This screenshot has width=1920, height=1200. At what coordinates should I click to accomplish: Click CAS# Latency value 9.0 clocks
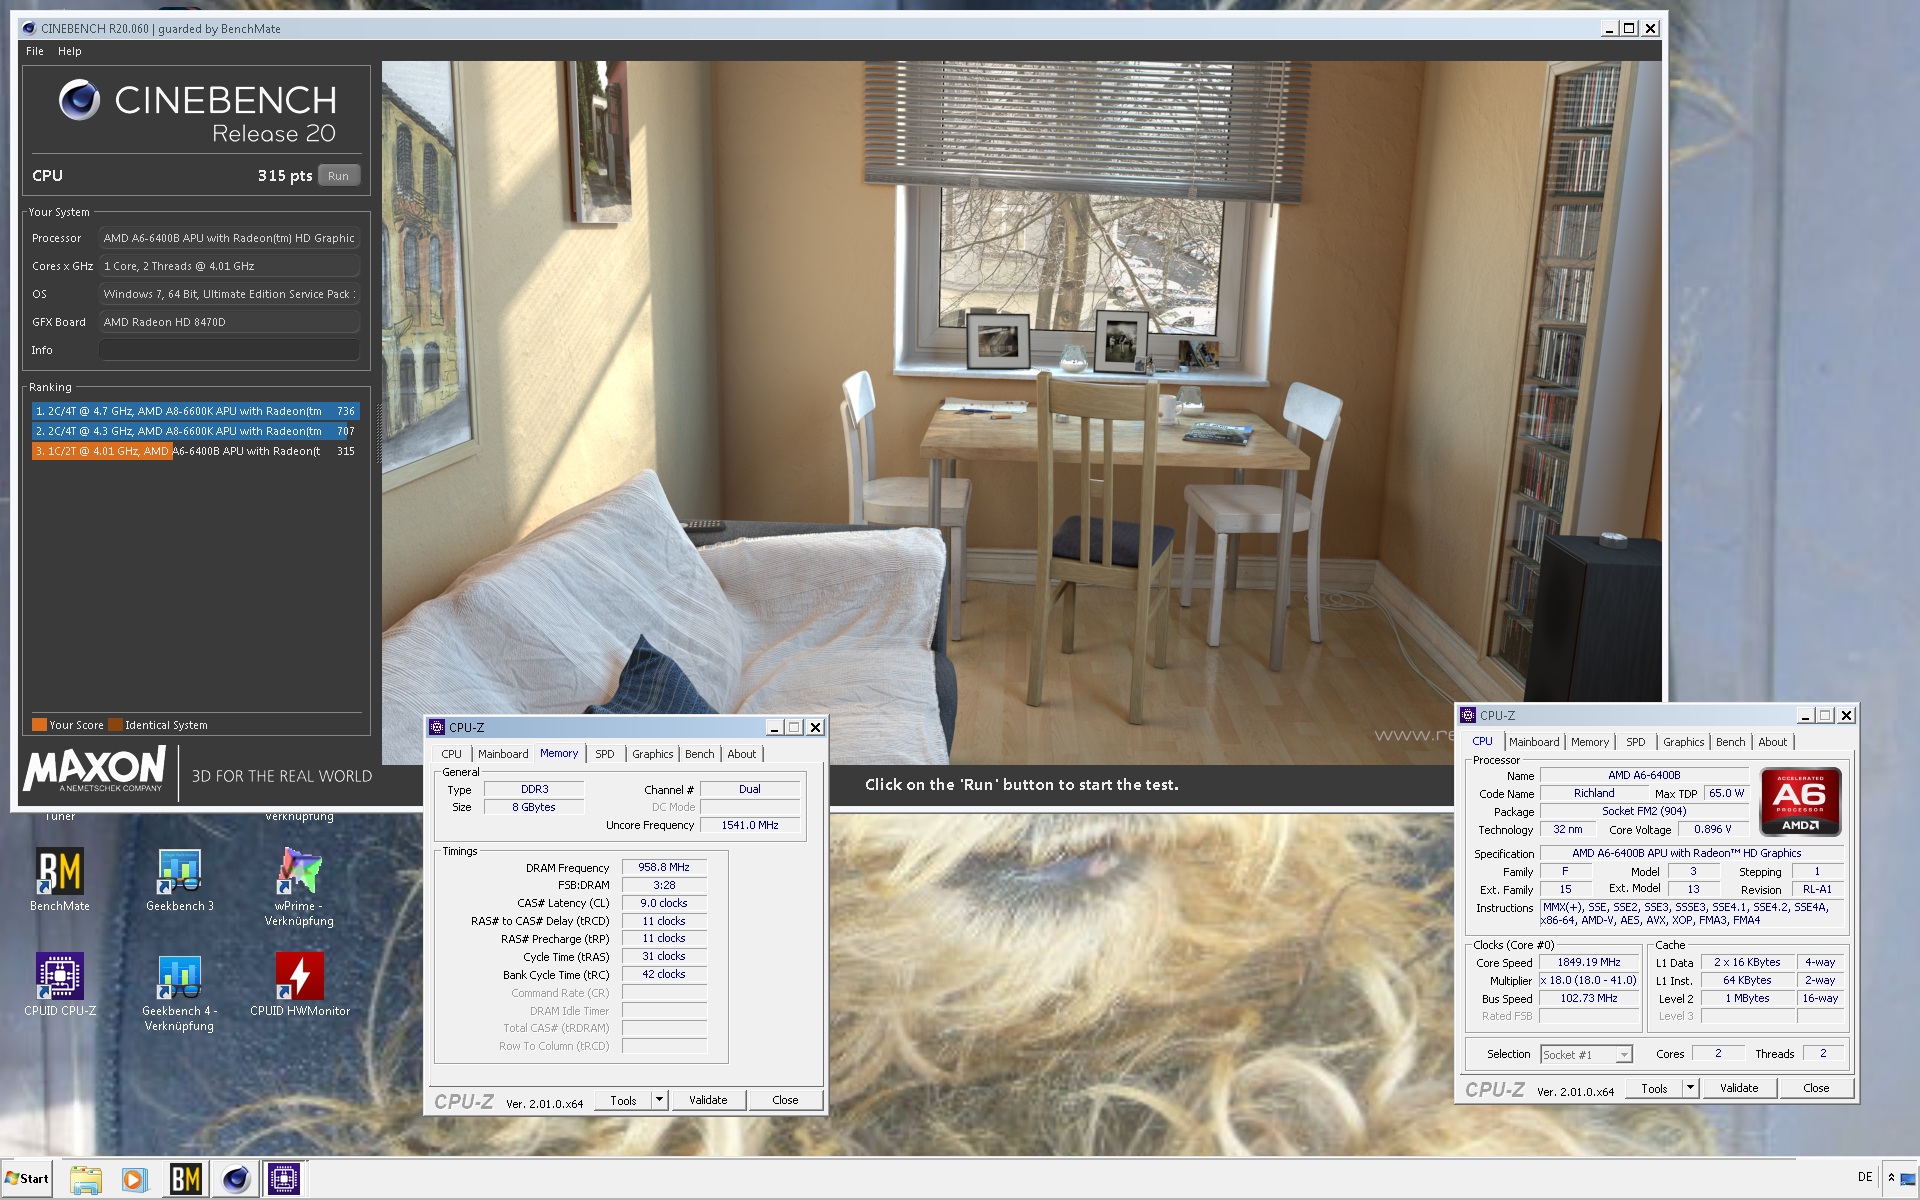click(664, 903)
